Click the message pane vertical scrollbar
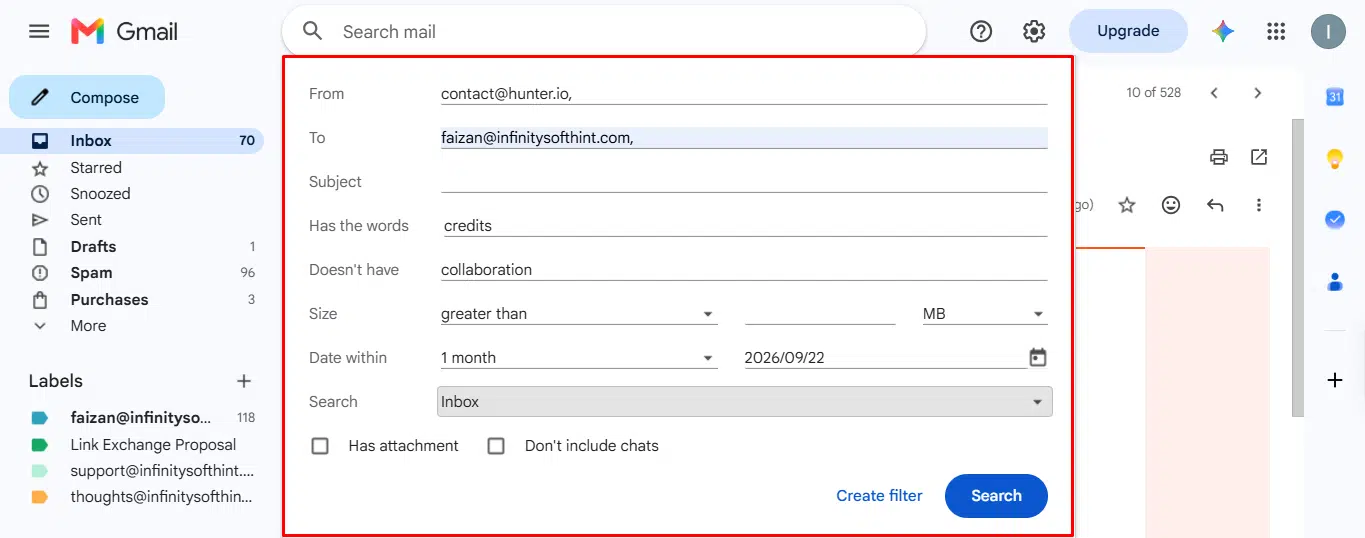Image resolution: width=1365 pixels, height=538 pixels. coord(1298,268)
